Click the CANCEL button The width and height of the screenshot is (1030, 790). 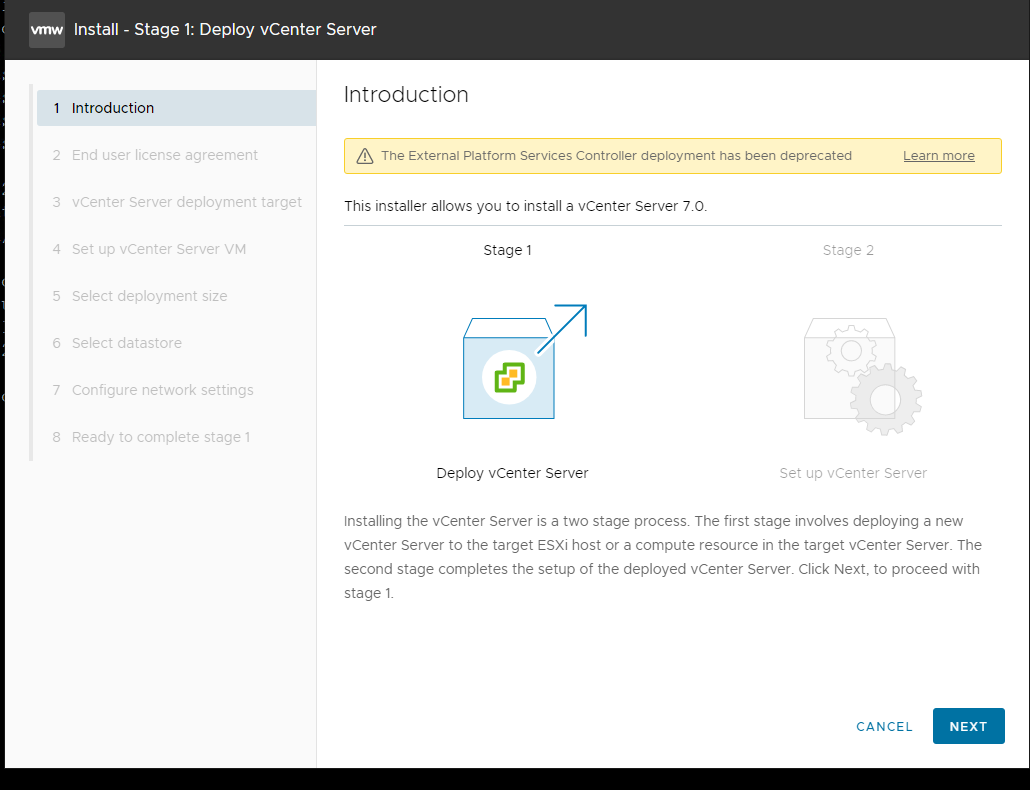click(884, 726)
